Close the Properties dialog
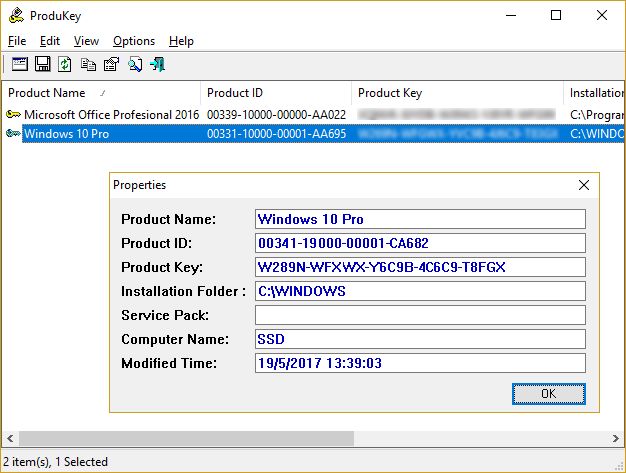Screen dimensions: 626x473 [584, 185]
